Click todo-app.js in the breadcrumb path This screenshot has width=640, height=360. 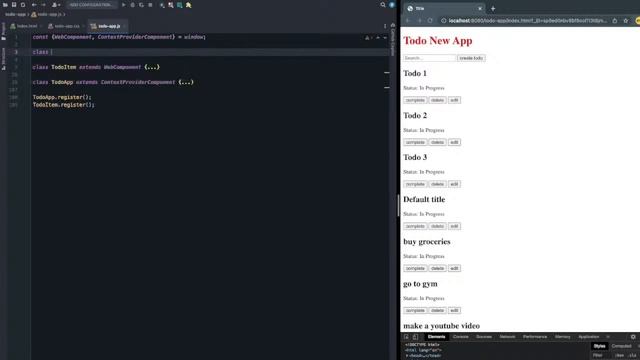pyautogui.click(x=49, y=14)
